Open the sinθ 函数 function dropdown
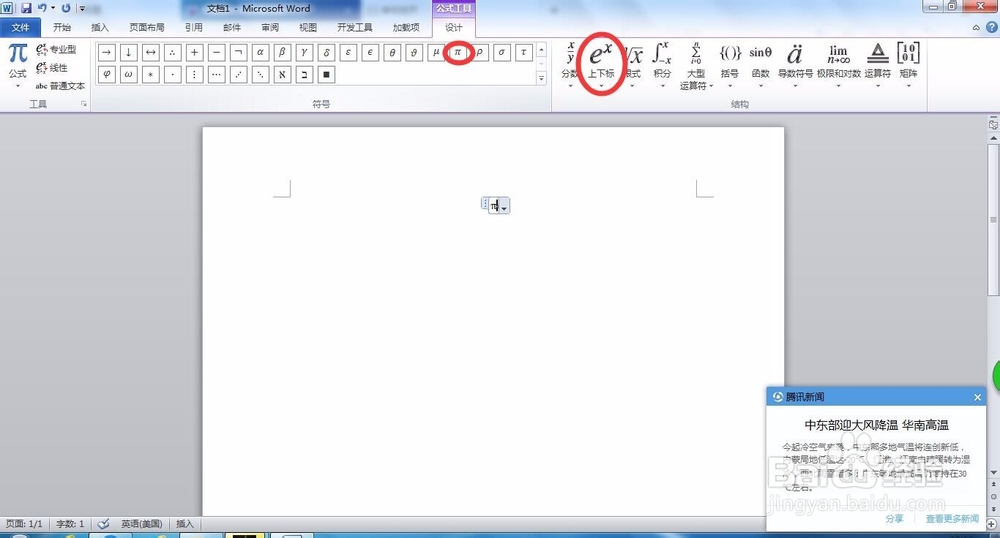The image size is (1000, 538). (760, 65)
